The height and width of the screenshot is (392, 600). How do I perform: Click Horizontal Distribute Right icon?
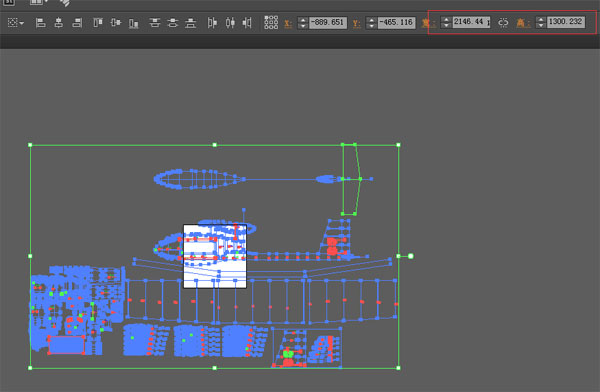(x=247, y=23)
